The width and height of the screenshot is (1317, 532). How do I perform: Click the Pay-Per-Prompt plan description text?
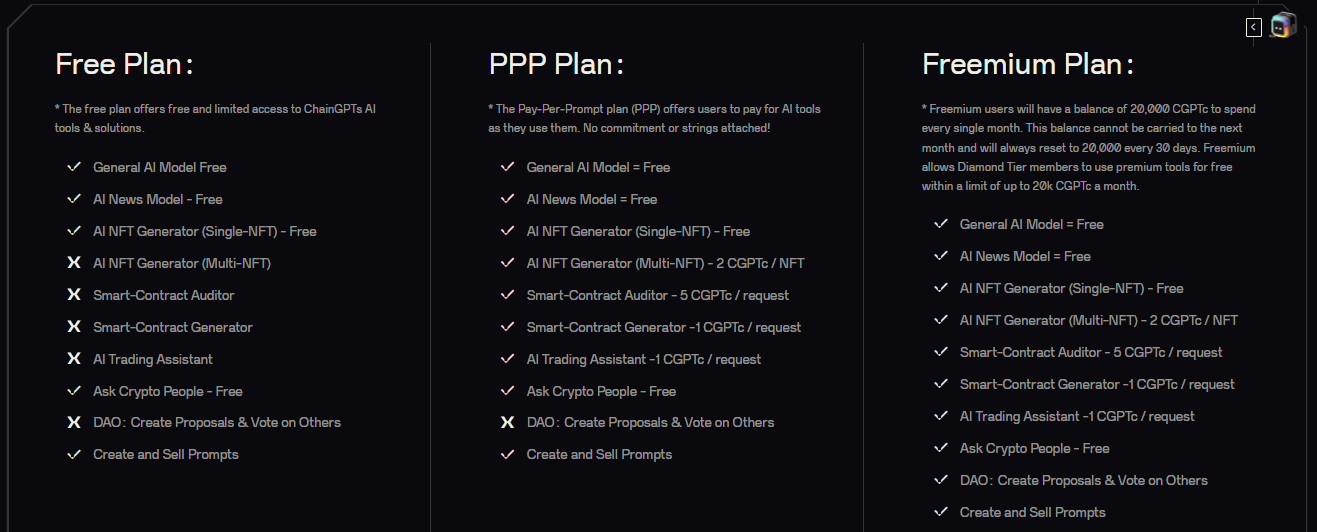click(655, 118)
